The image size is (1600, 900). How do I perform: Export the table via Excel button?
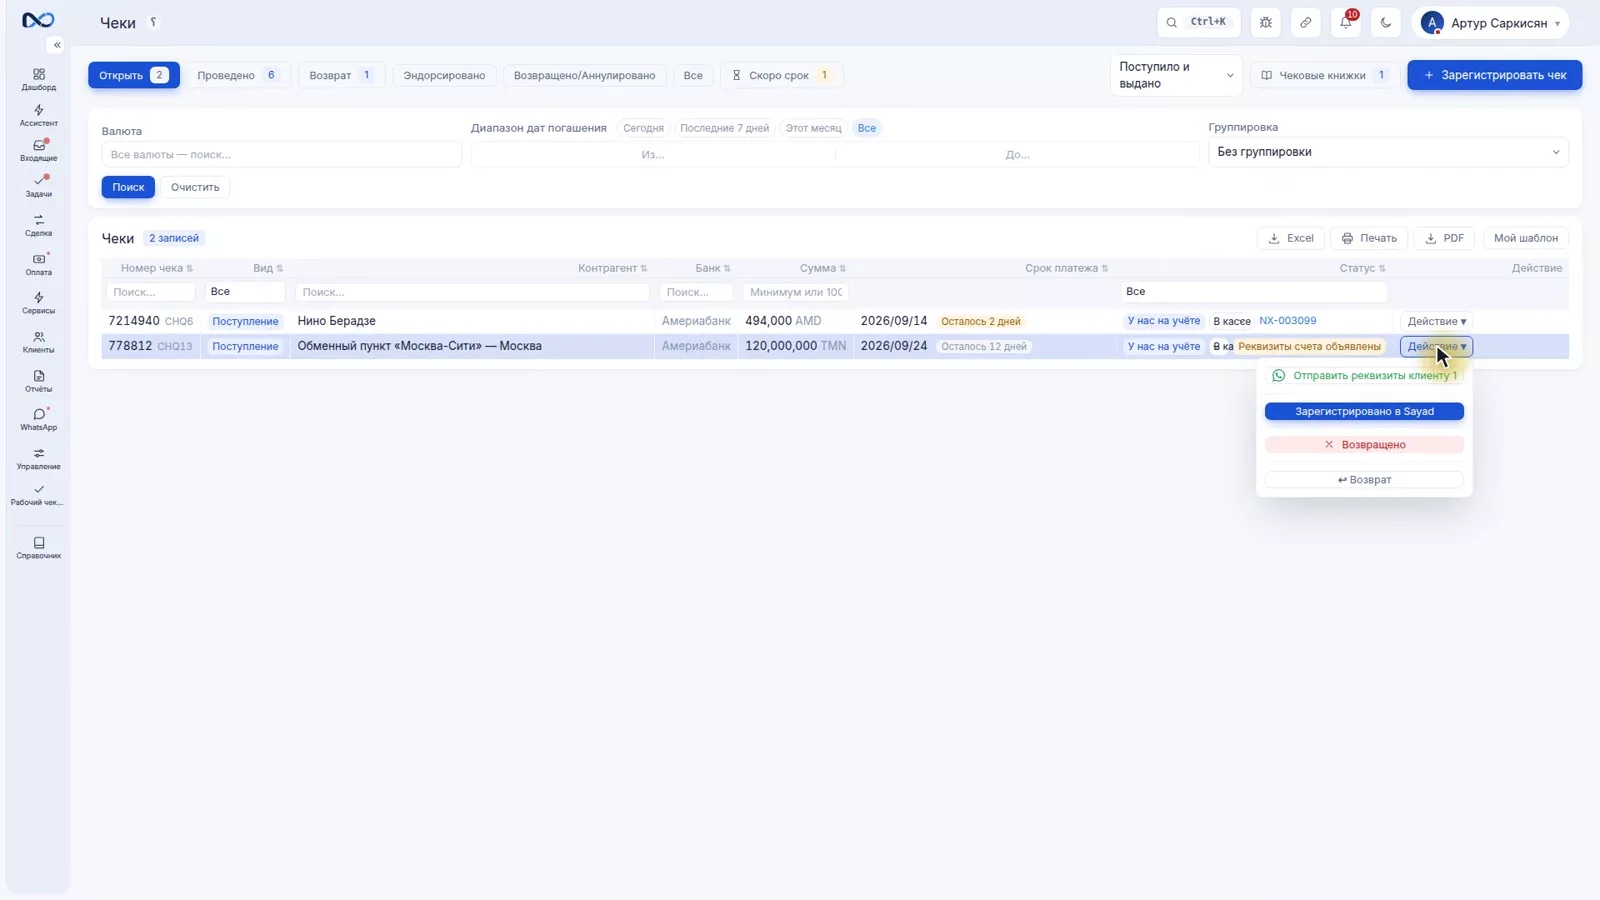(1290, 238)
